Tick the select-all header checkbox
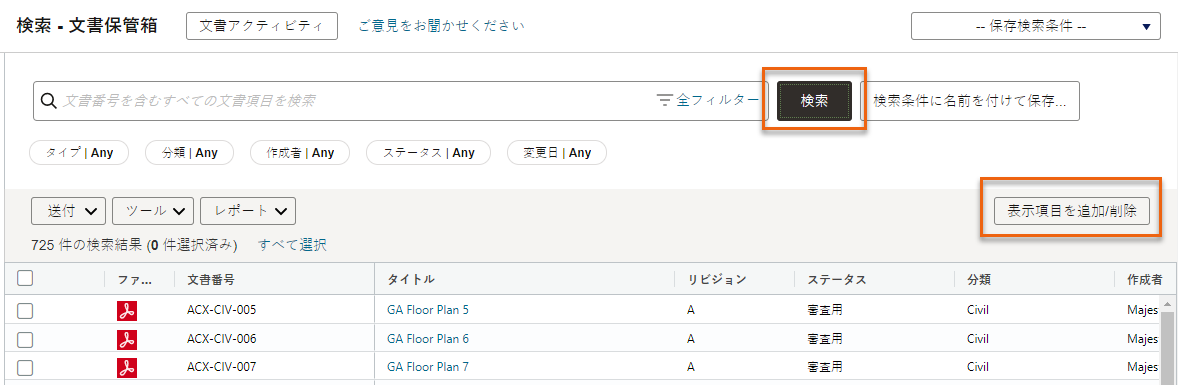Image resolution: width=1178 pixels, height=385 pixels. click(25, 278)
